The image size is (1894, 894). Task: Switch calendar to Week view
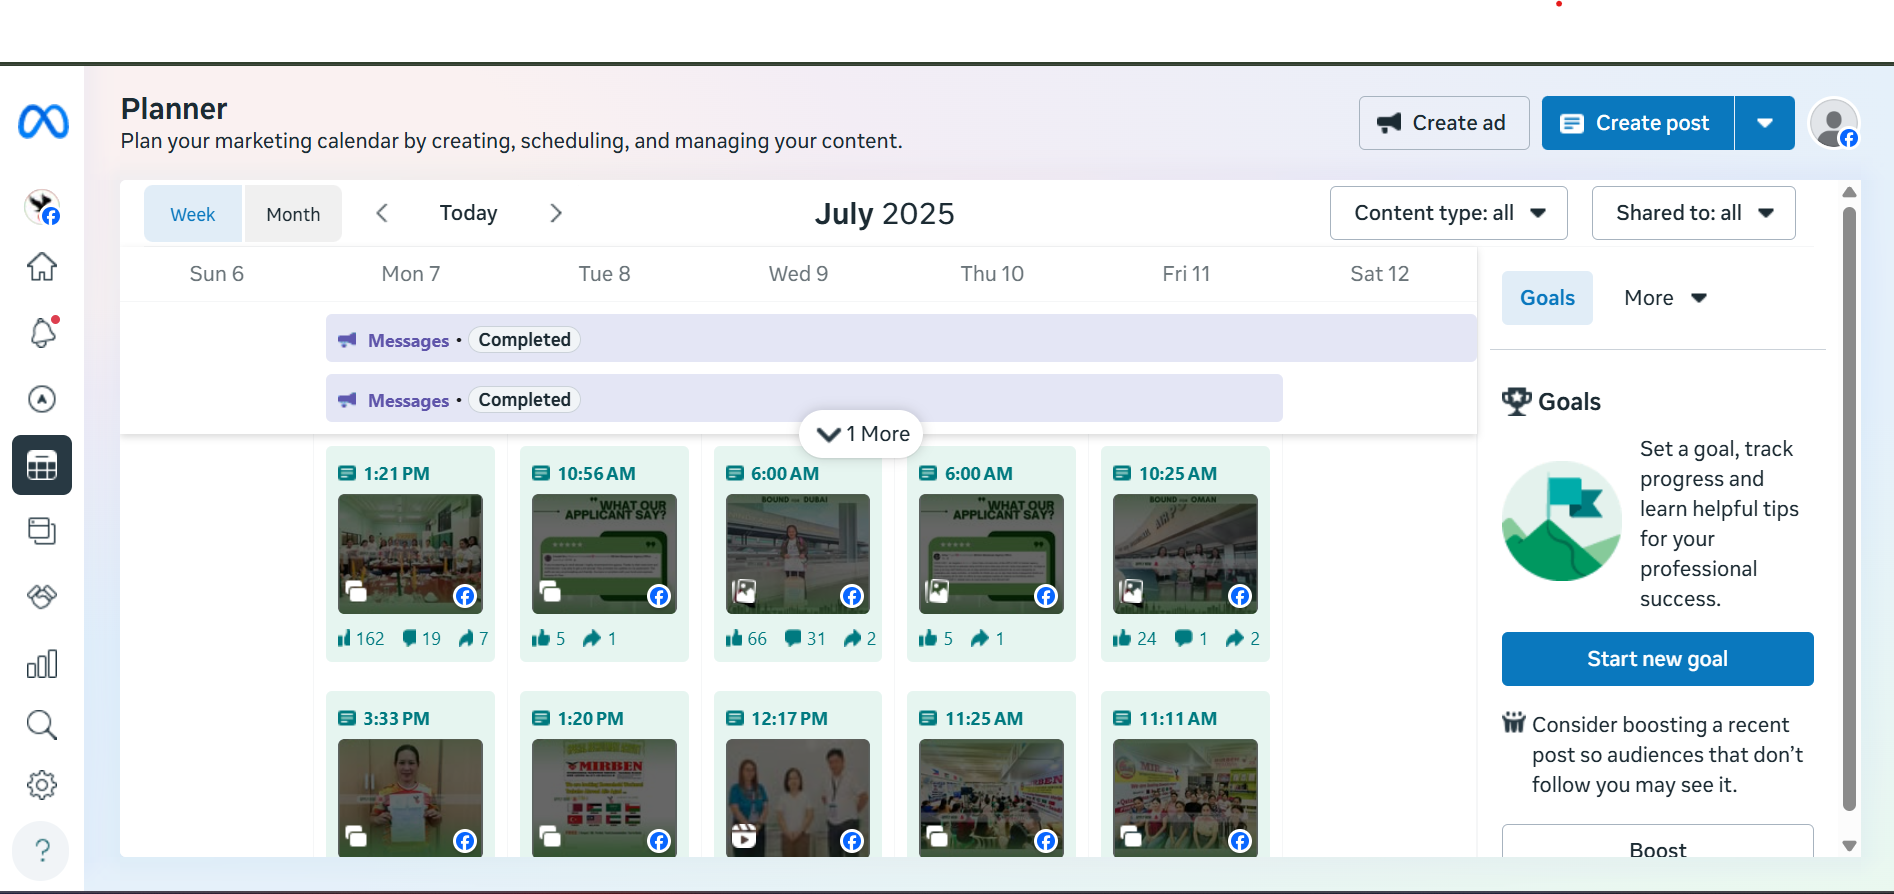(x=193, y=214)
